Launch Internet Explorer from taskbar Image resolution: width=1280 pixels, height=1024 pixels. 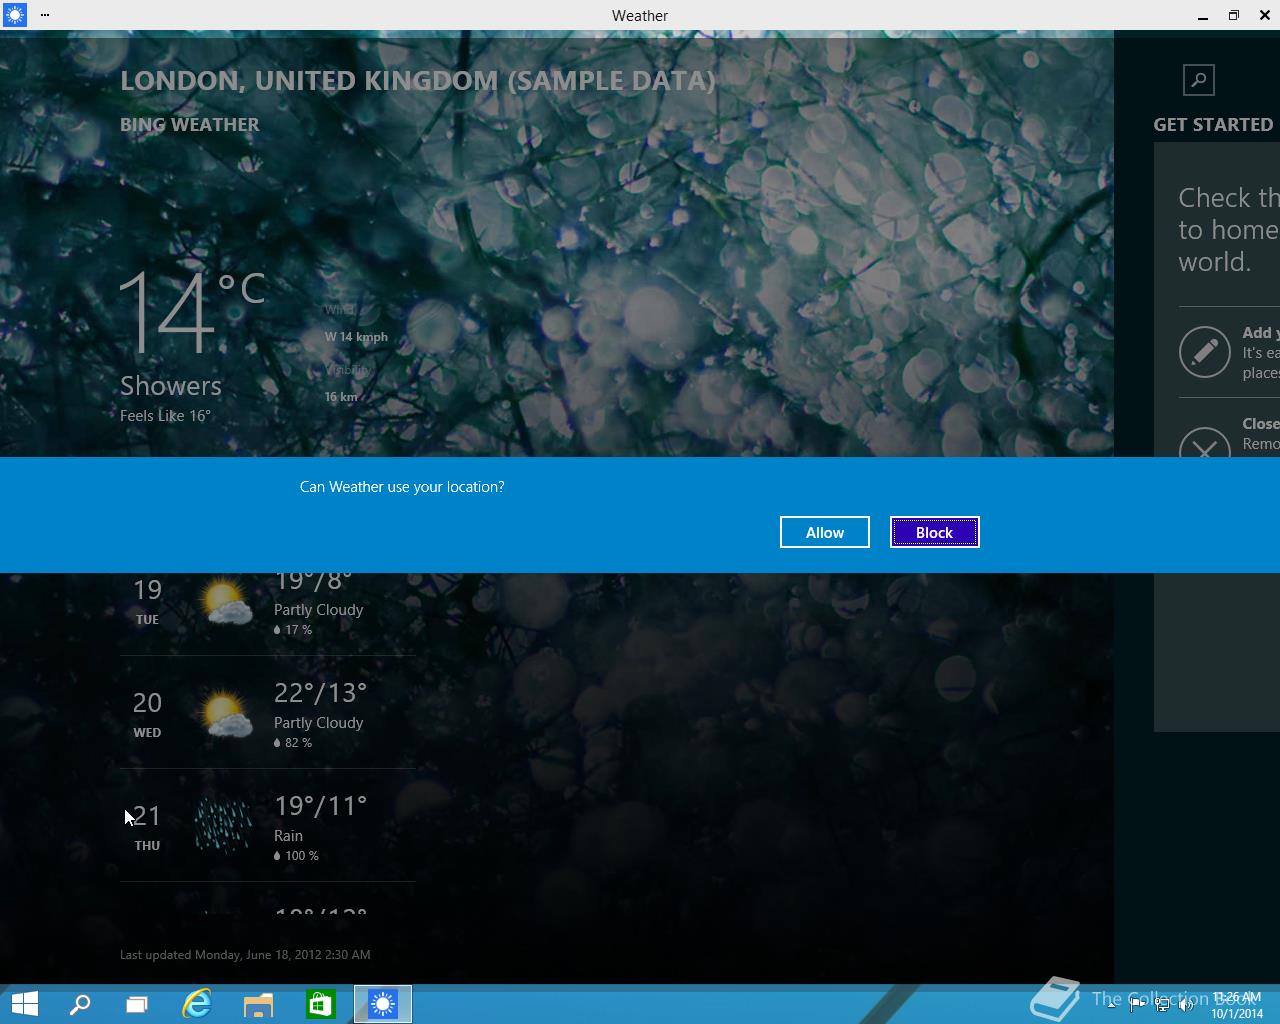click(197, 1004)
